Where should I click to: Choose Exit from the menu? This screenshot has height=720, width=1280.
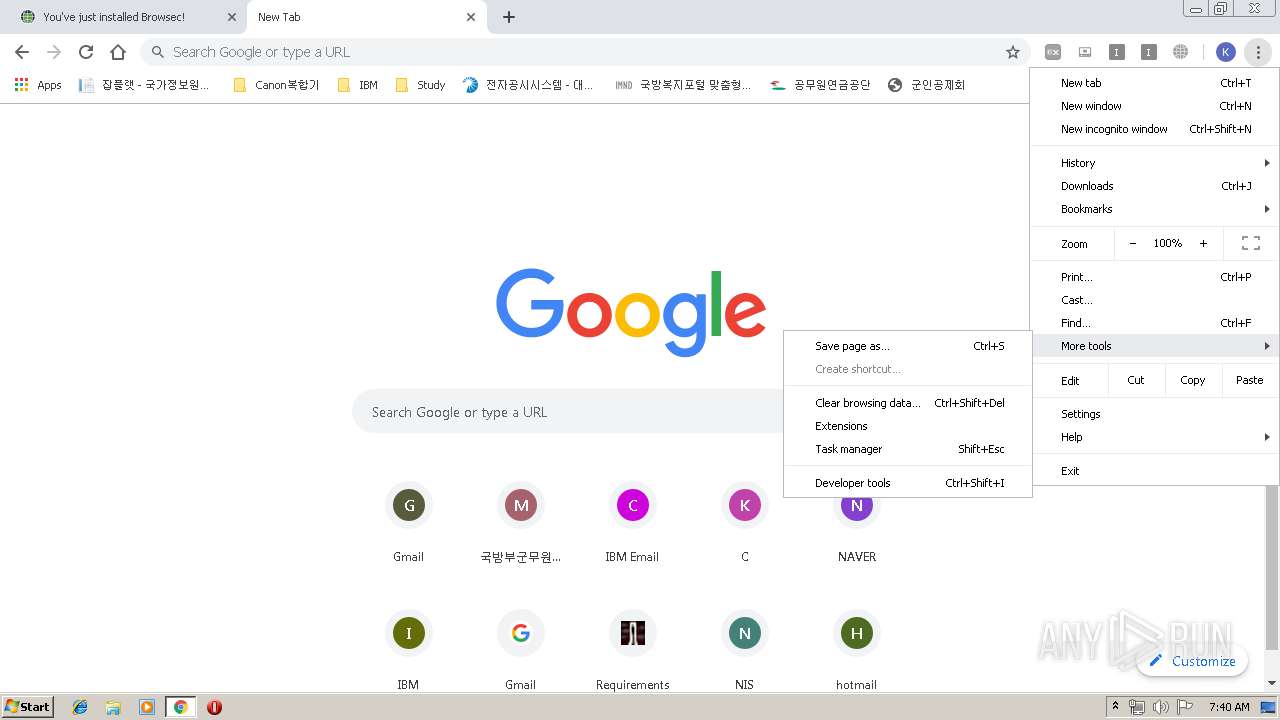click(x=1155, y=471)
